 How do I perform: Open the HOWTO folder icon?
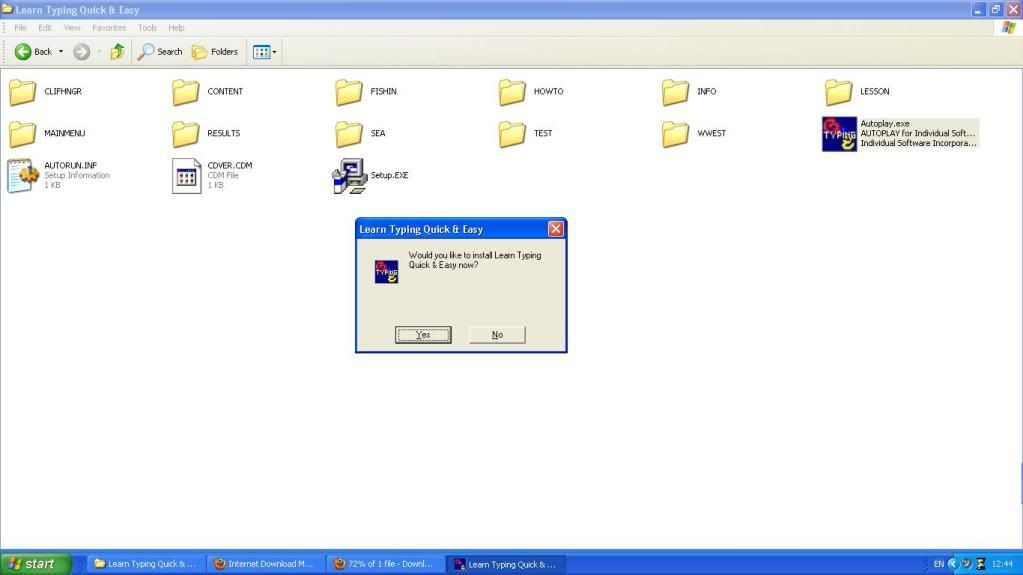(512, 92)
